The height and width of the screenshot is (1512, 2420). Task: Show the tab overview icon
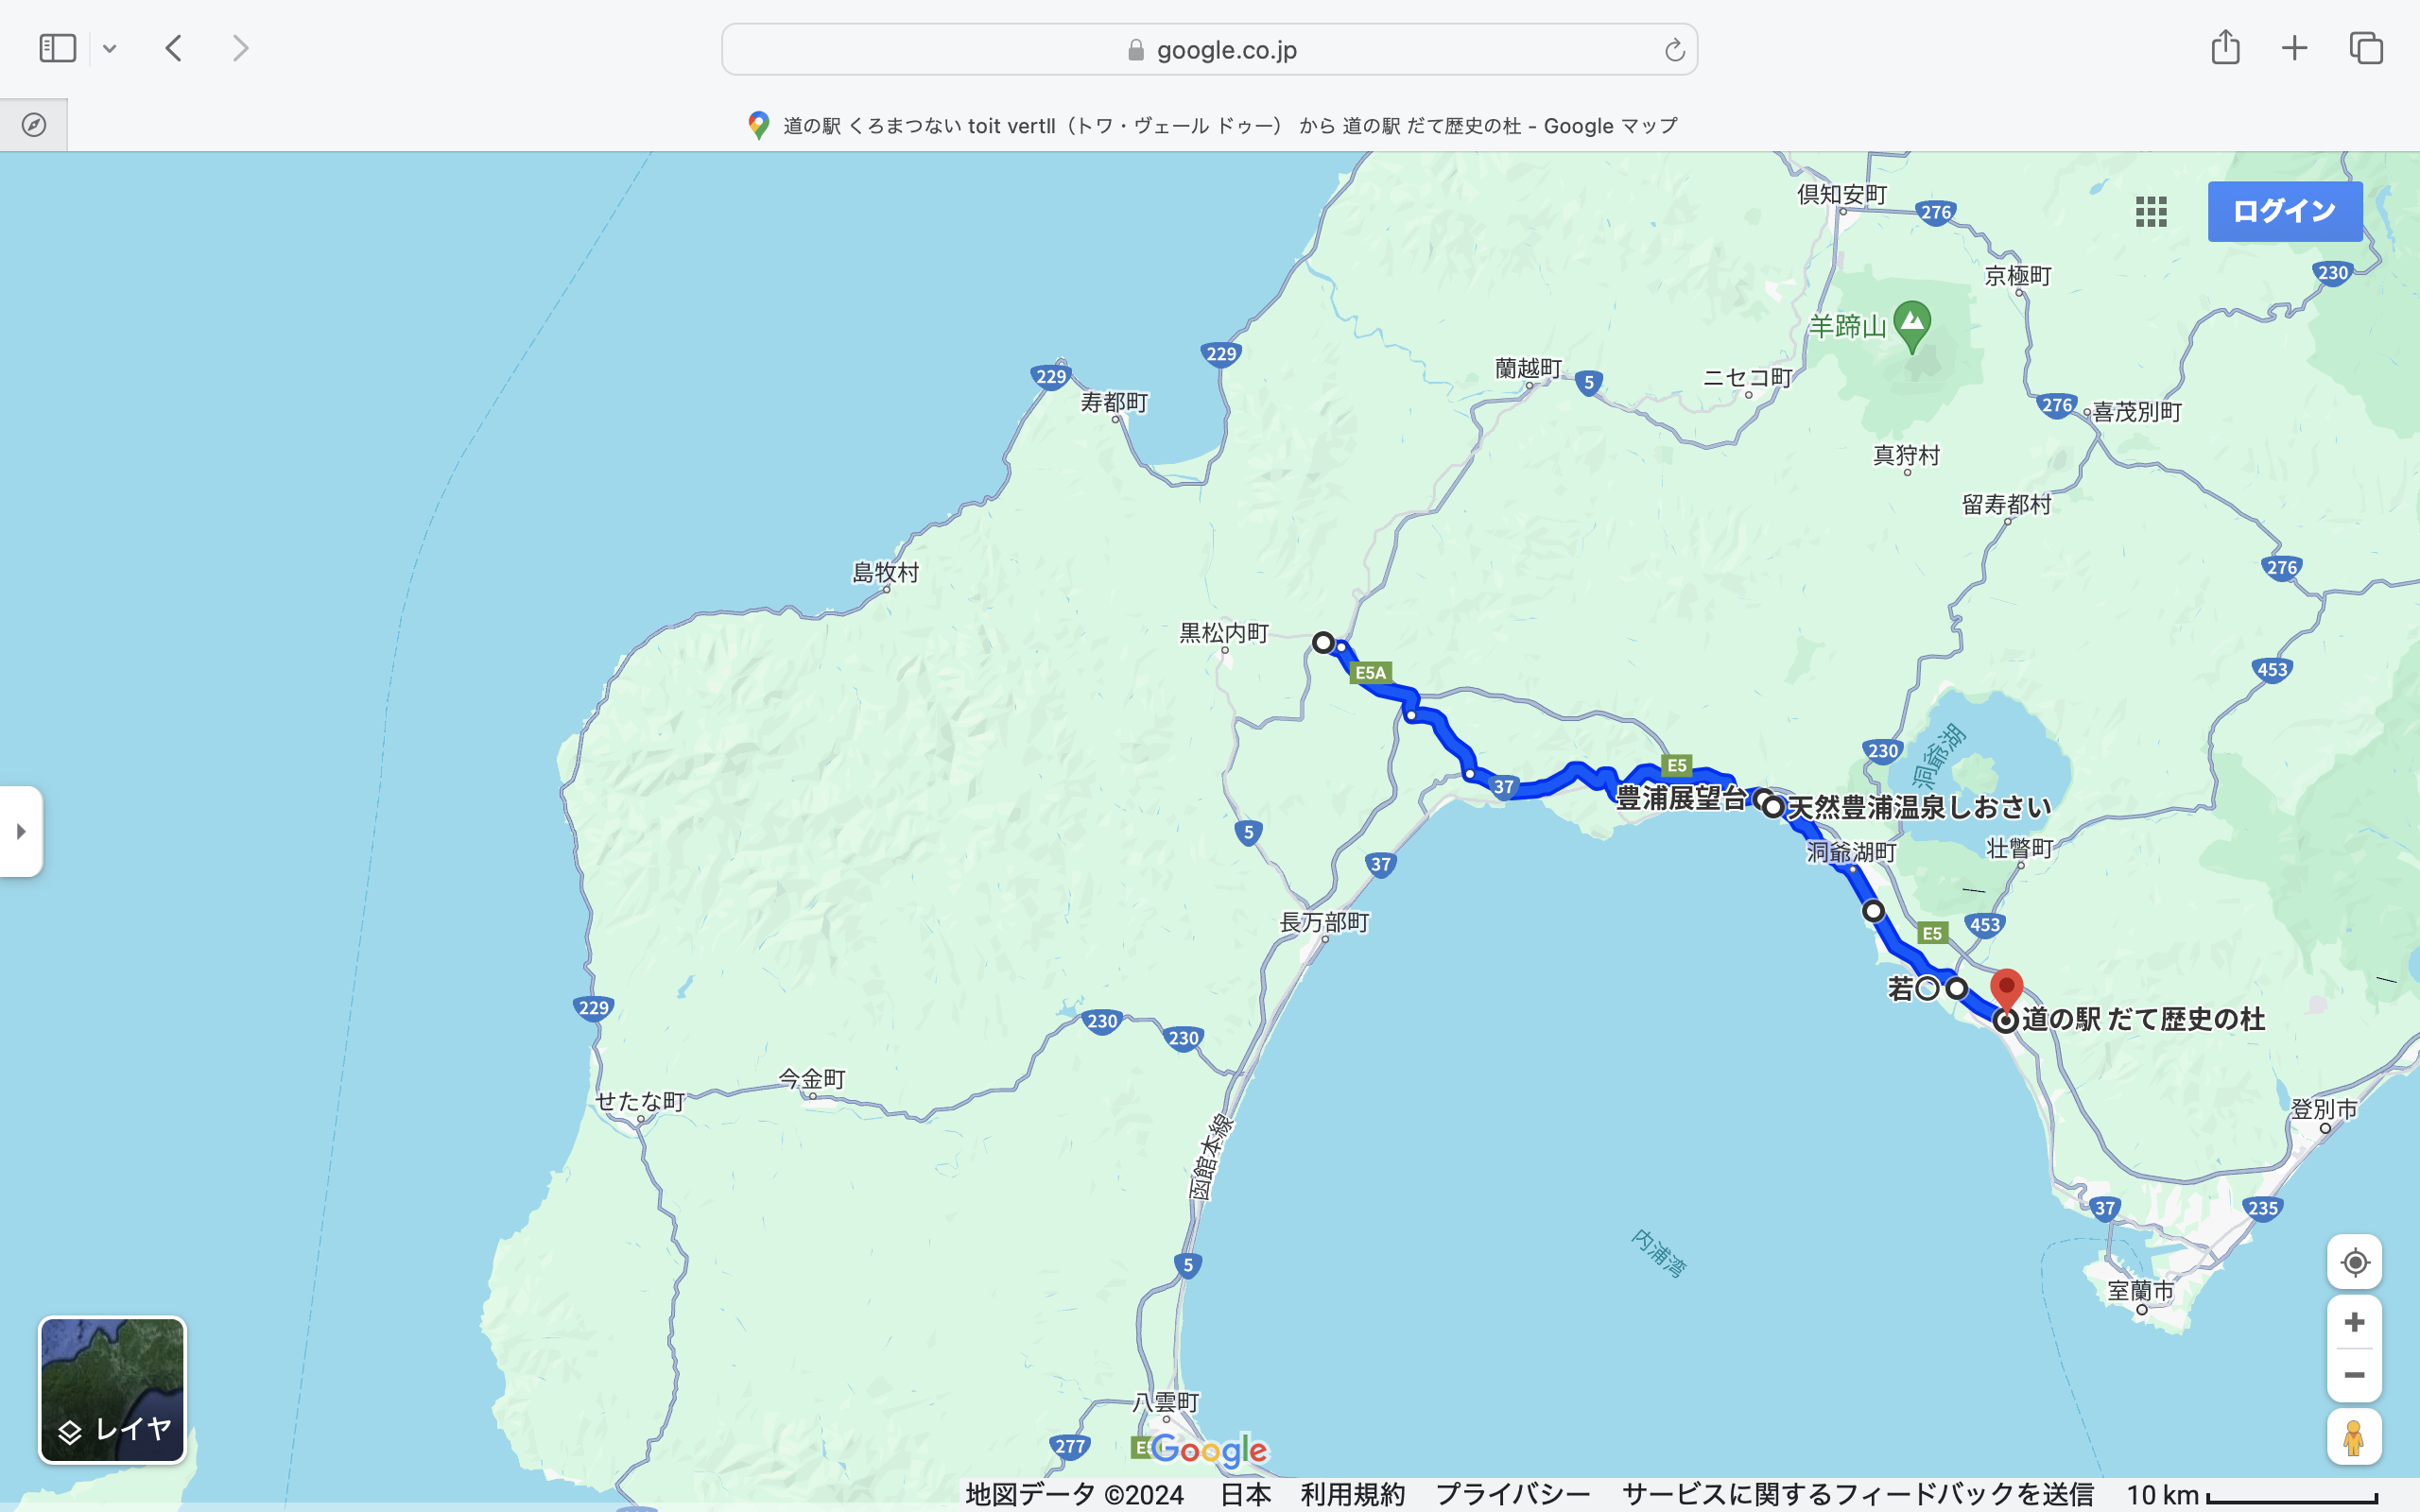[x=2366, y=48]
